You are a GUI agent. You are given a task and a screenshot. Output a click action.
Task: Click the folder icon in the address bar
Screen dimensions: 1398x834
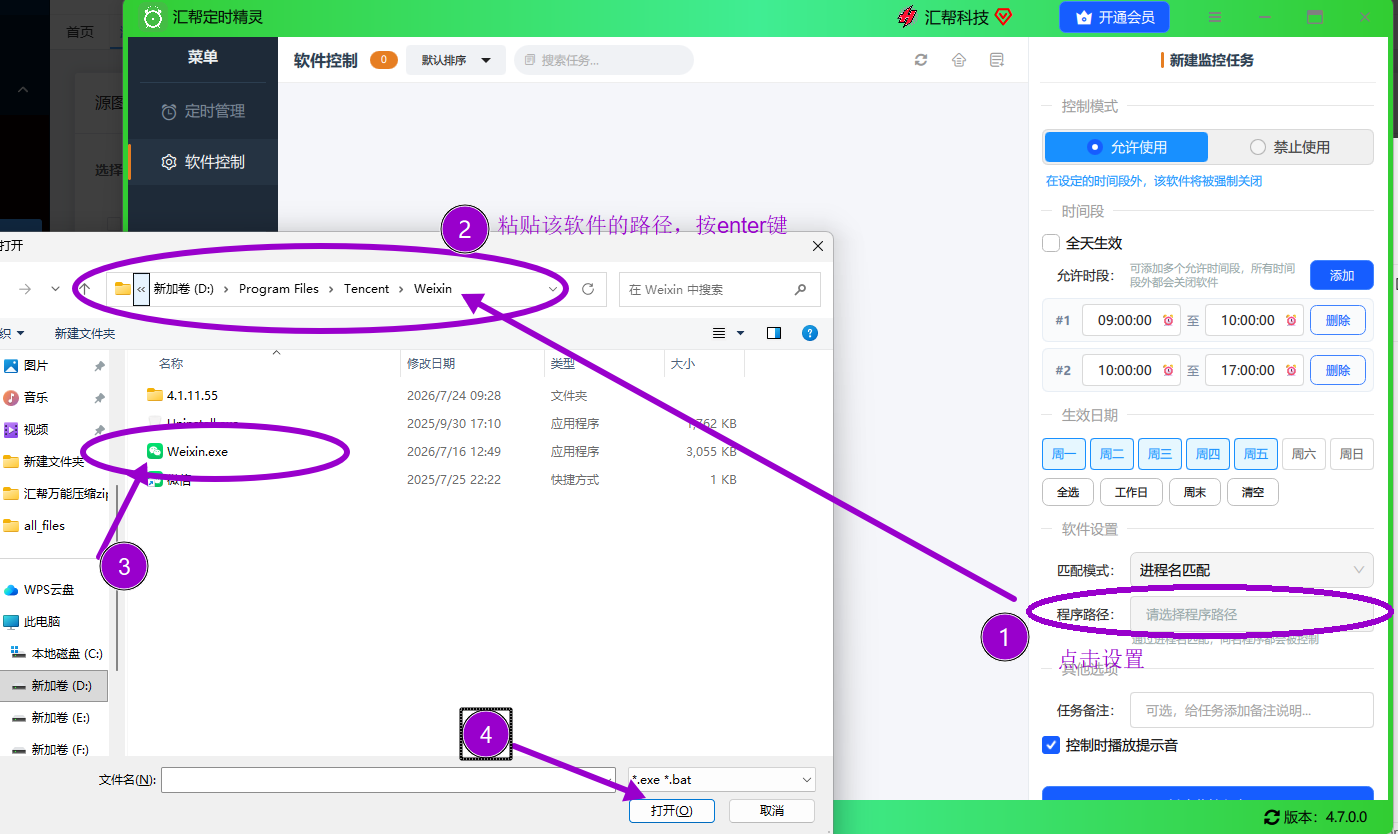point(123,289)
